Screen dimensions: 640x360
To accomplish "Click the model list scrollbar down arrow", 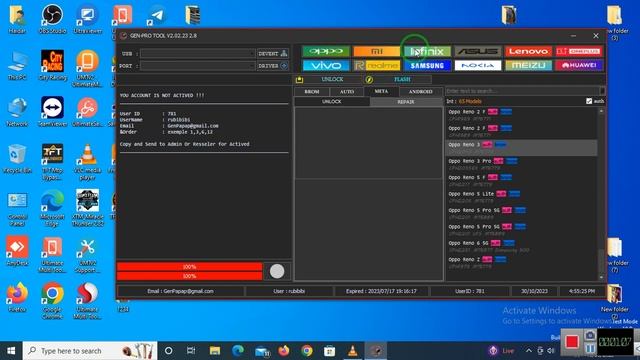I will coord(601,277).
